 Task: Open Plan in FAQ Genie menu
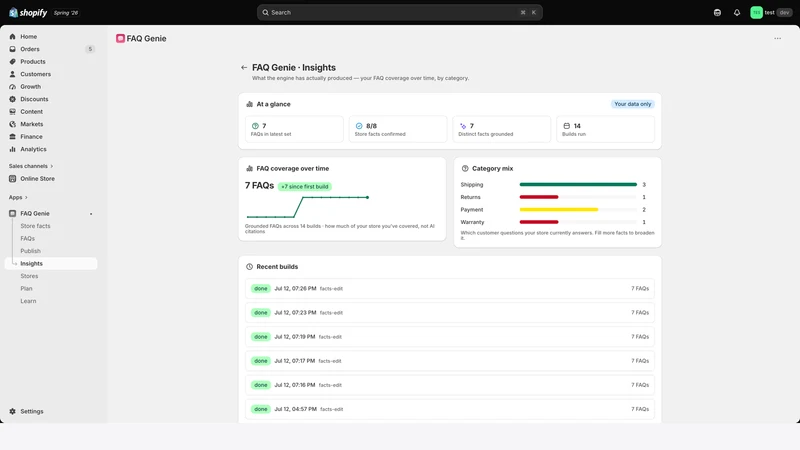pyautogui.click(x=26, y=289)
